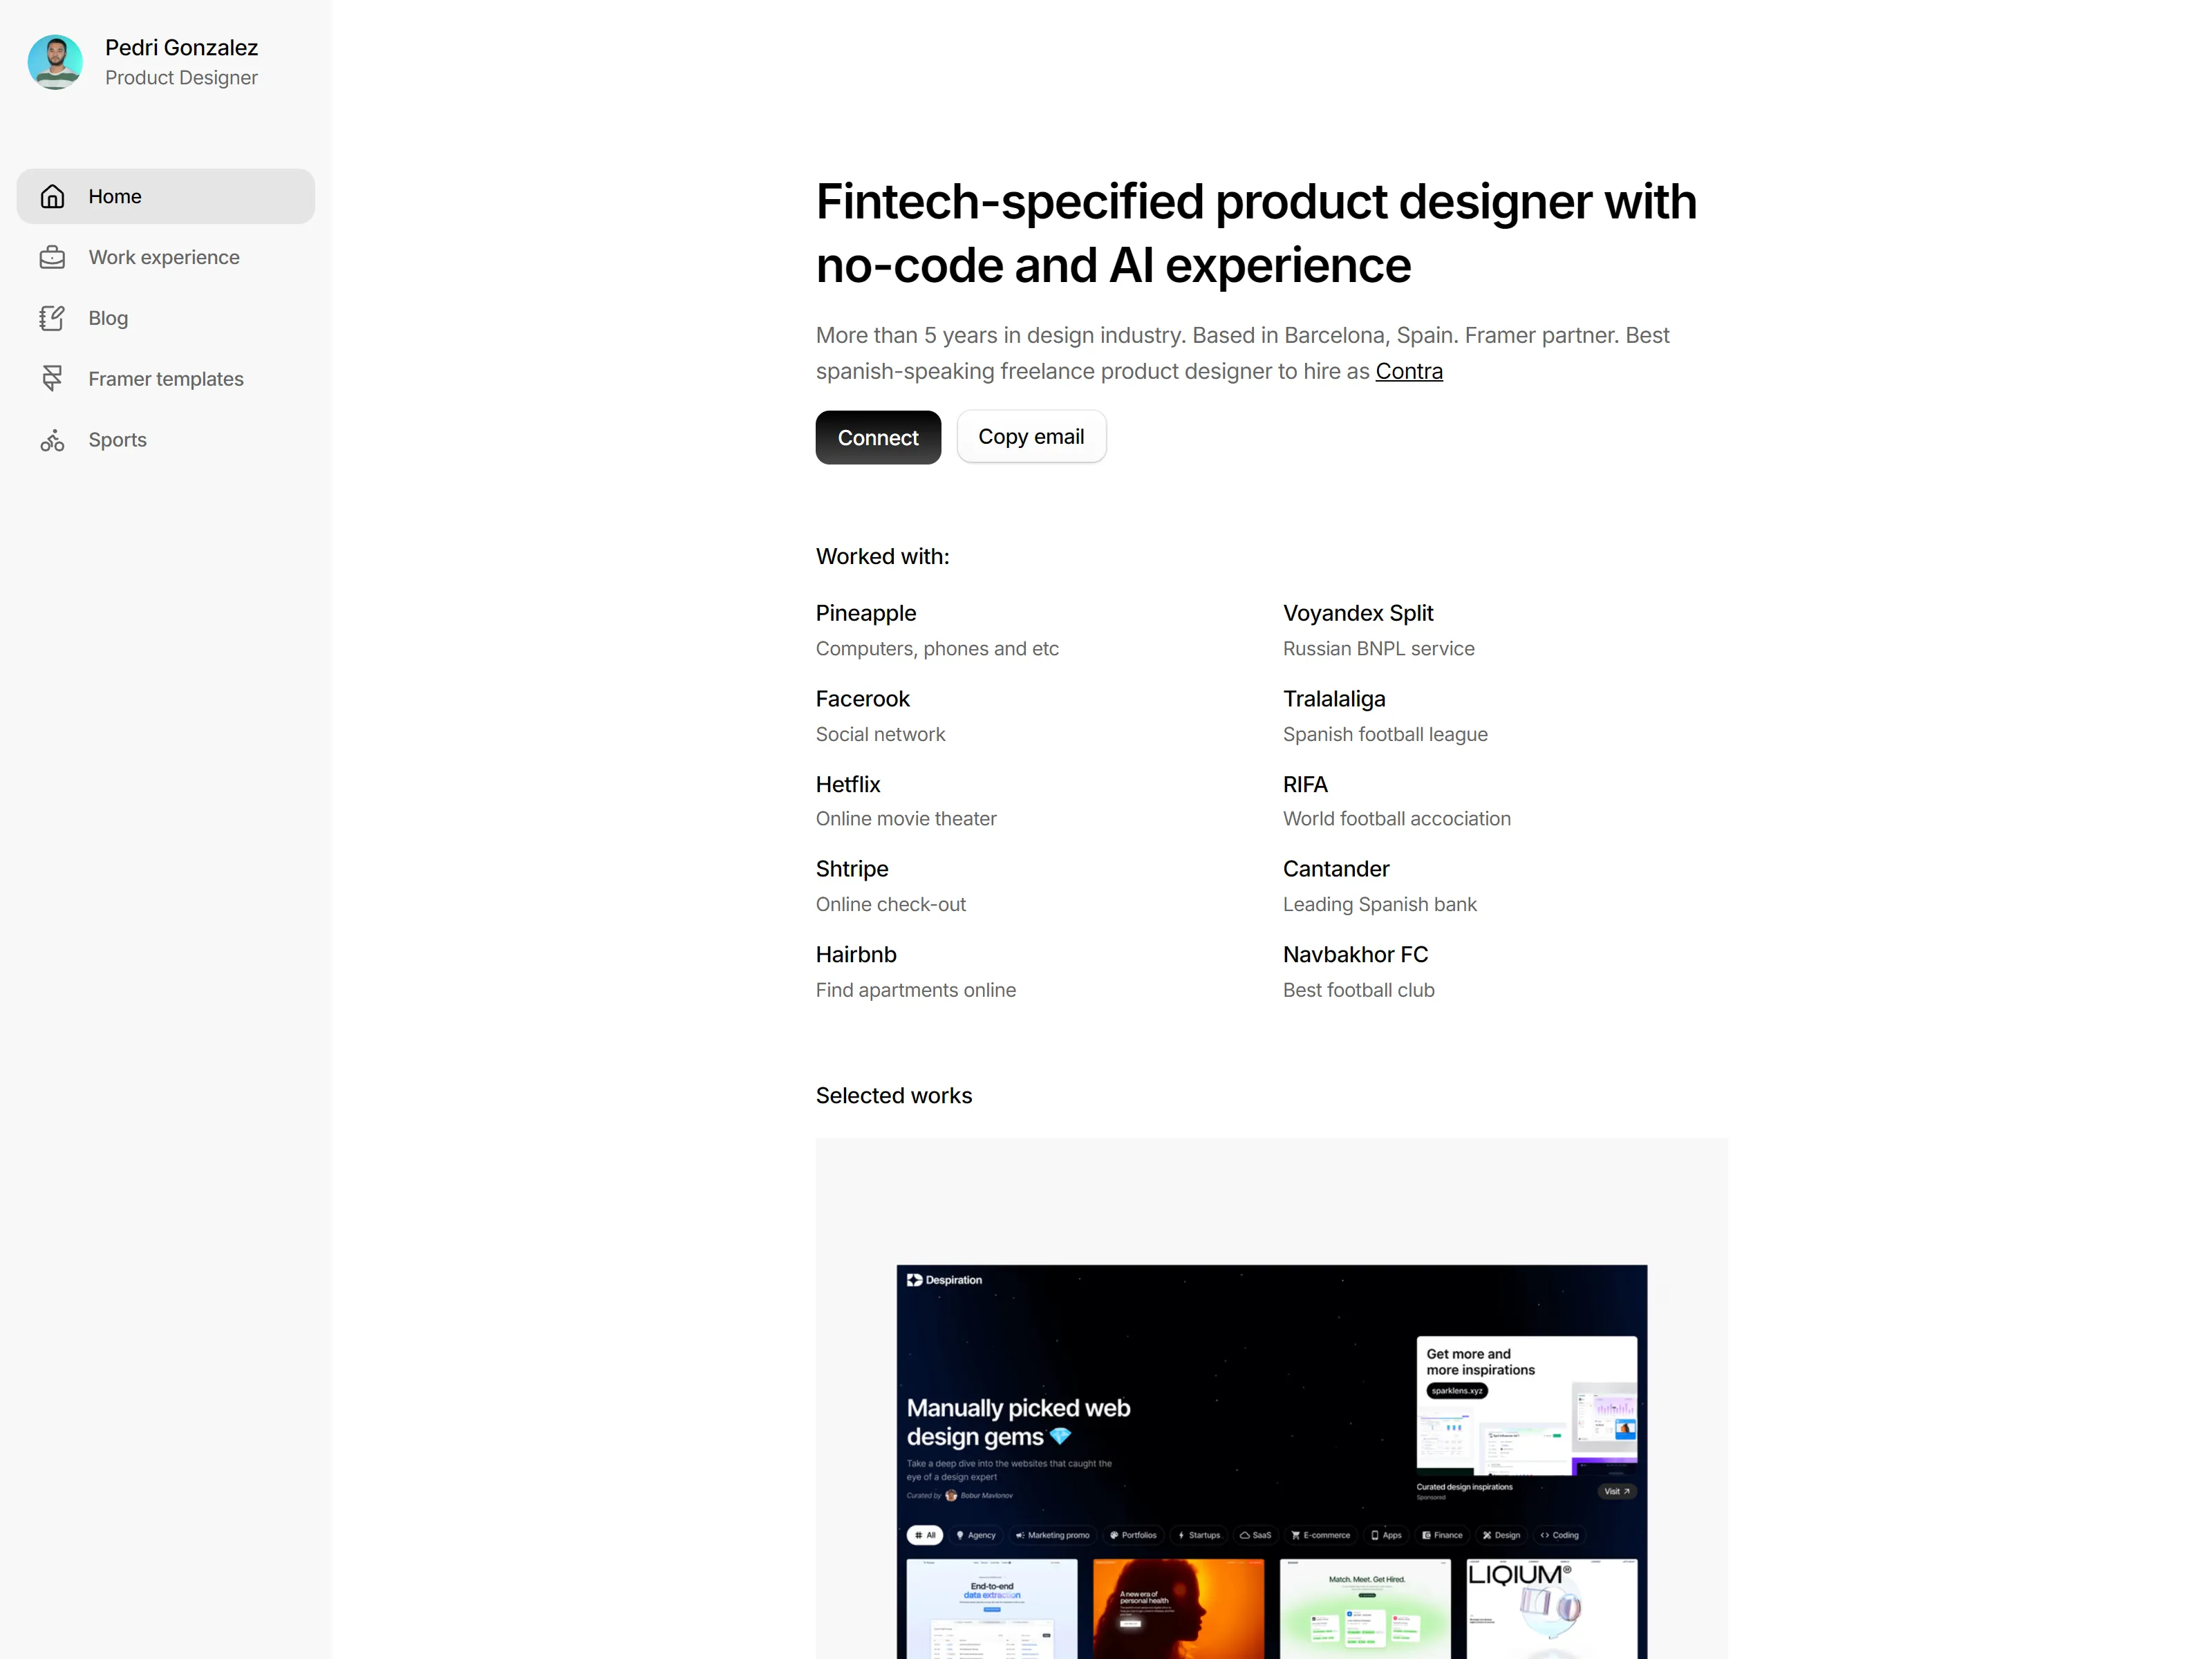Click the Despiration logo in preview
2212x1659 pixels.
[944, 1280]
